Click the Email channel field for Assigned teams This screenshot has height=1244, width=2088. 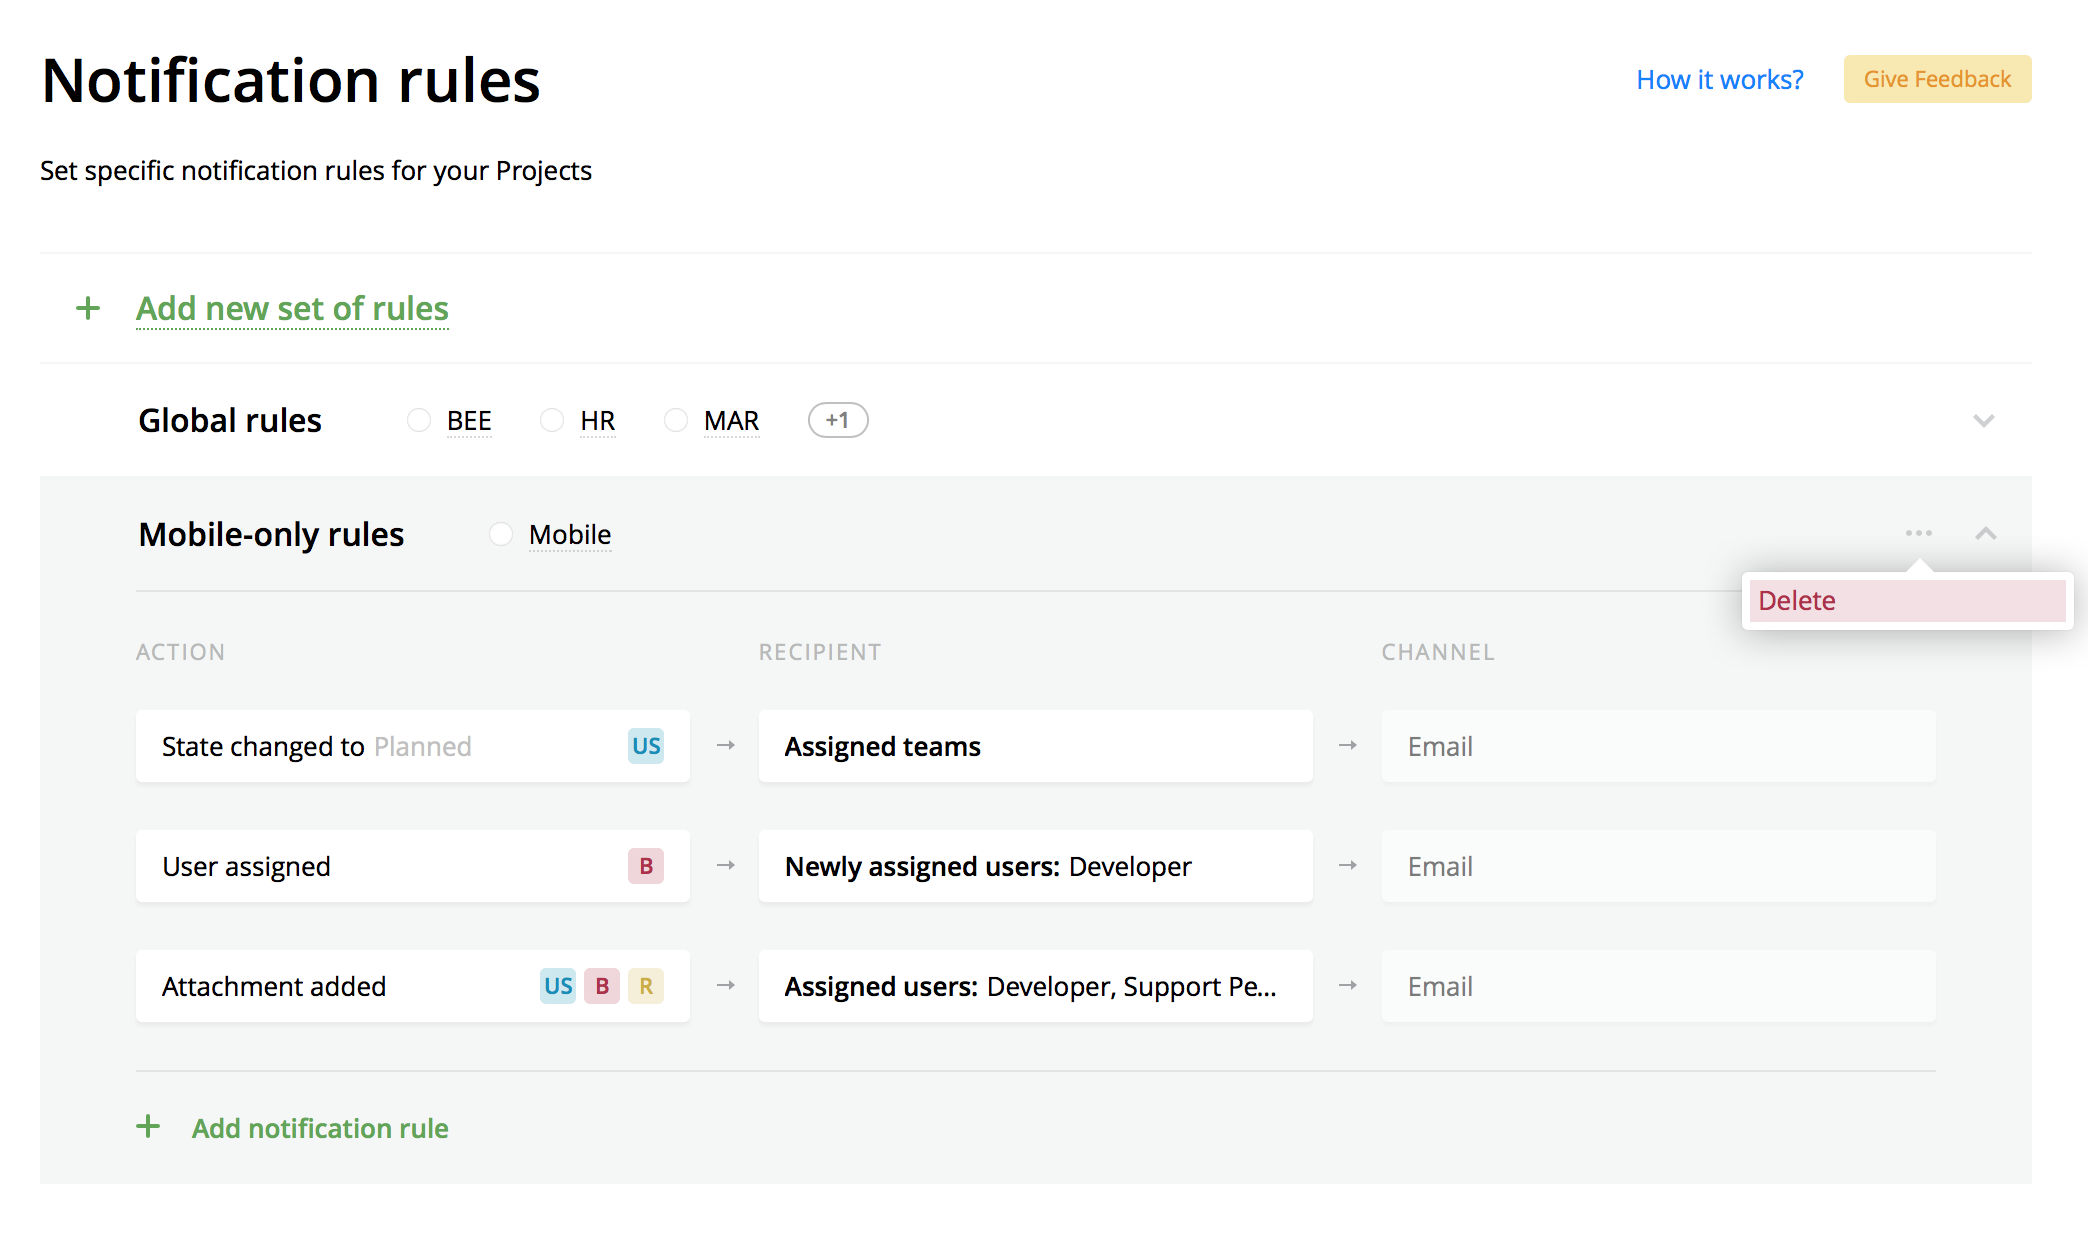click(x=1657, y=746)
